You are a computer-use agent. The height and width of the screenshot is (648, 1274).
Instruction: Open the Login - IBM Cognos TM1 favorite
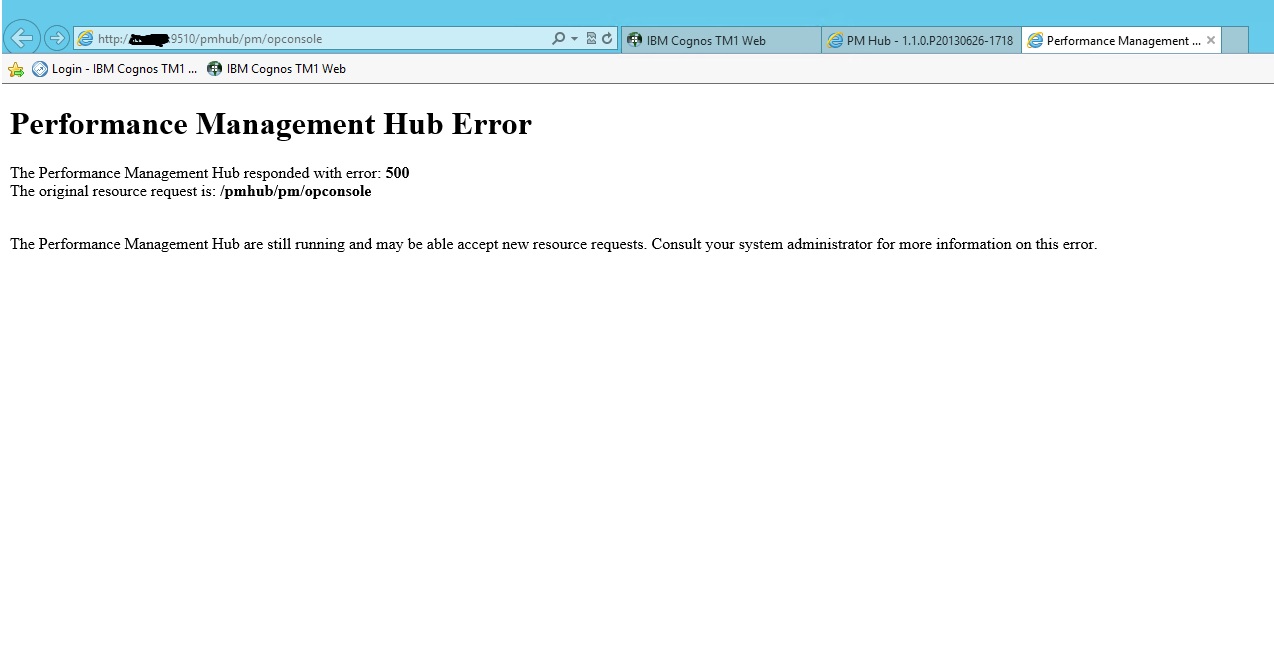(114, 69)
